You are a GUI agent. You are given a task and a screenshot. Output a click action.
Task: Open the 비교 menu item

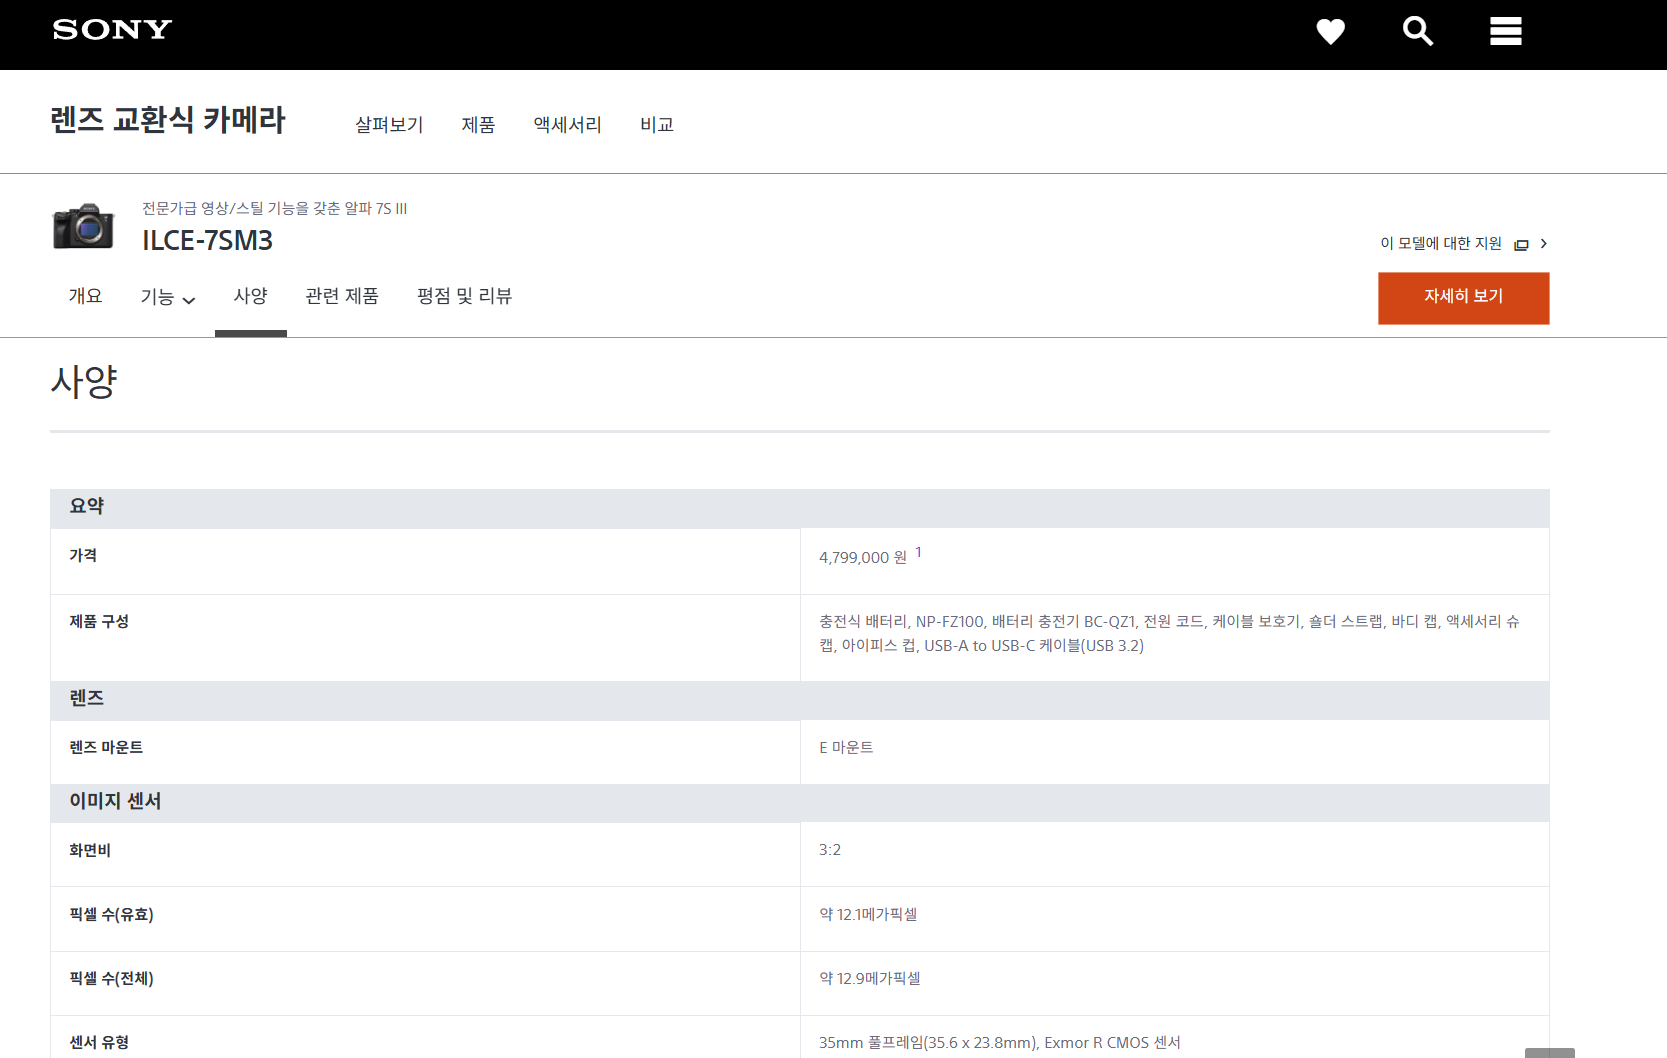click(657, 125)
